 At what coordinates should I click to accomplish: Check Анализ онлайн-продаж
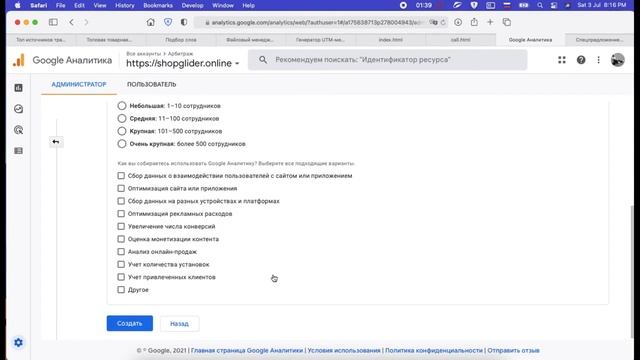121,251
